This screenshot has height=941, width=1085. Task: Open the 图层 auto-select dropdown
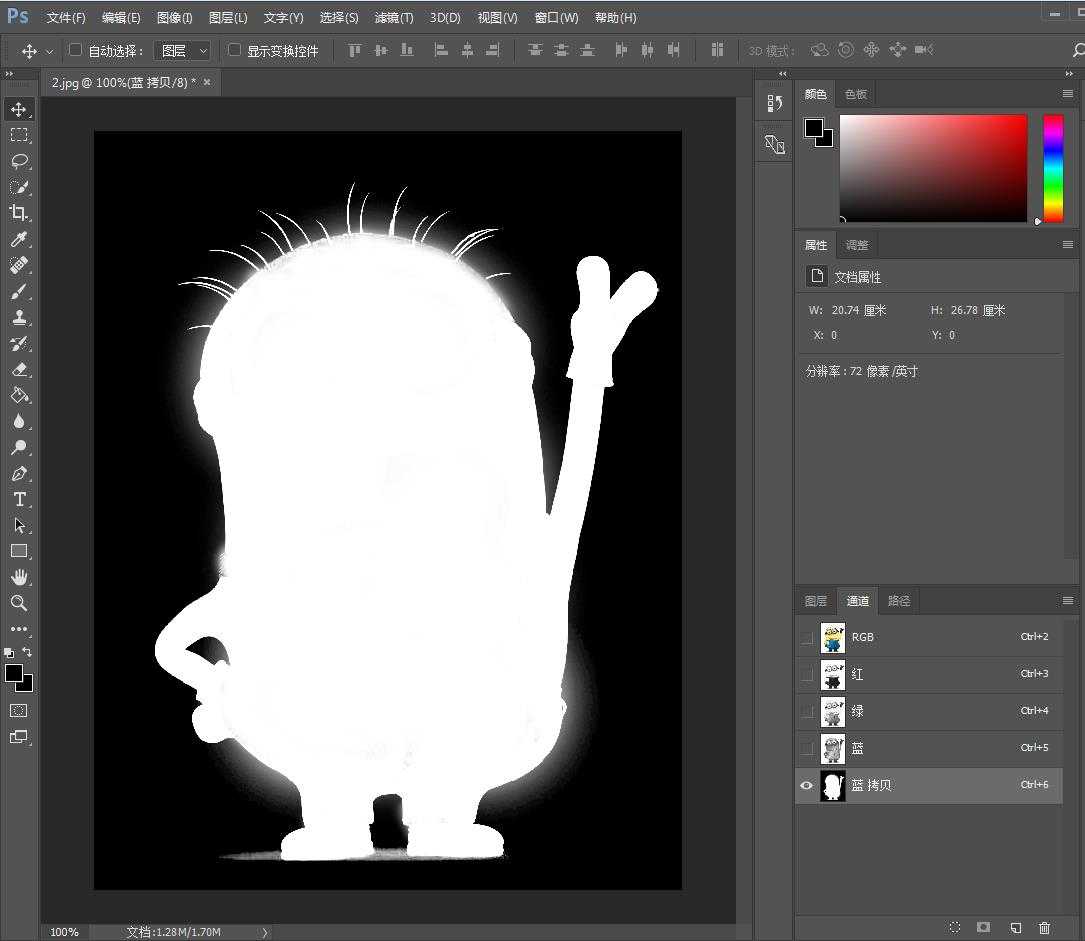point(183,51)
